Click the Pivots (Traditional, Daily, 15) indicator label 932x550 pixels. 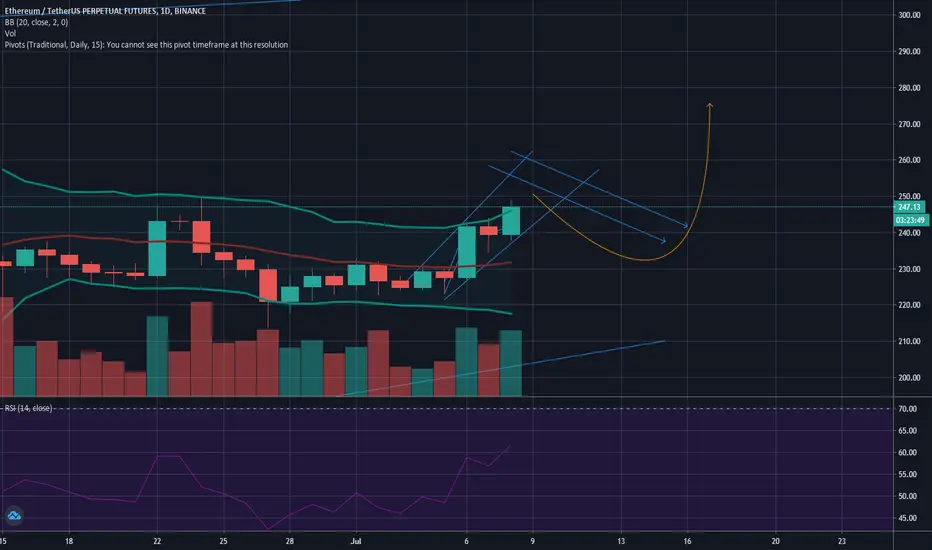coord(146,45)
